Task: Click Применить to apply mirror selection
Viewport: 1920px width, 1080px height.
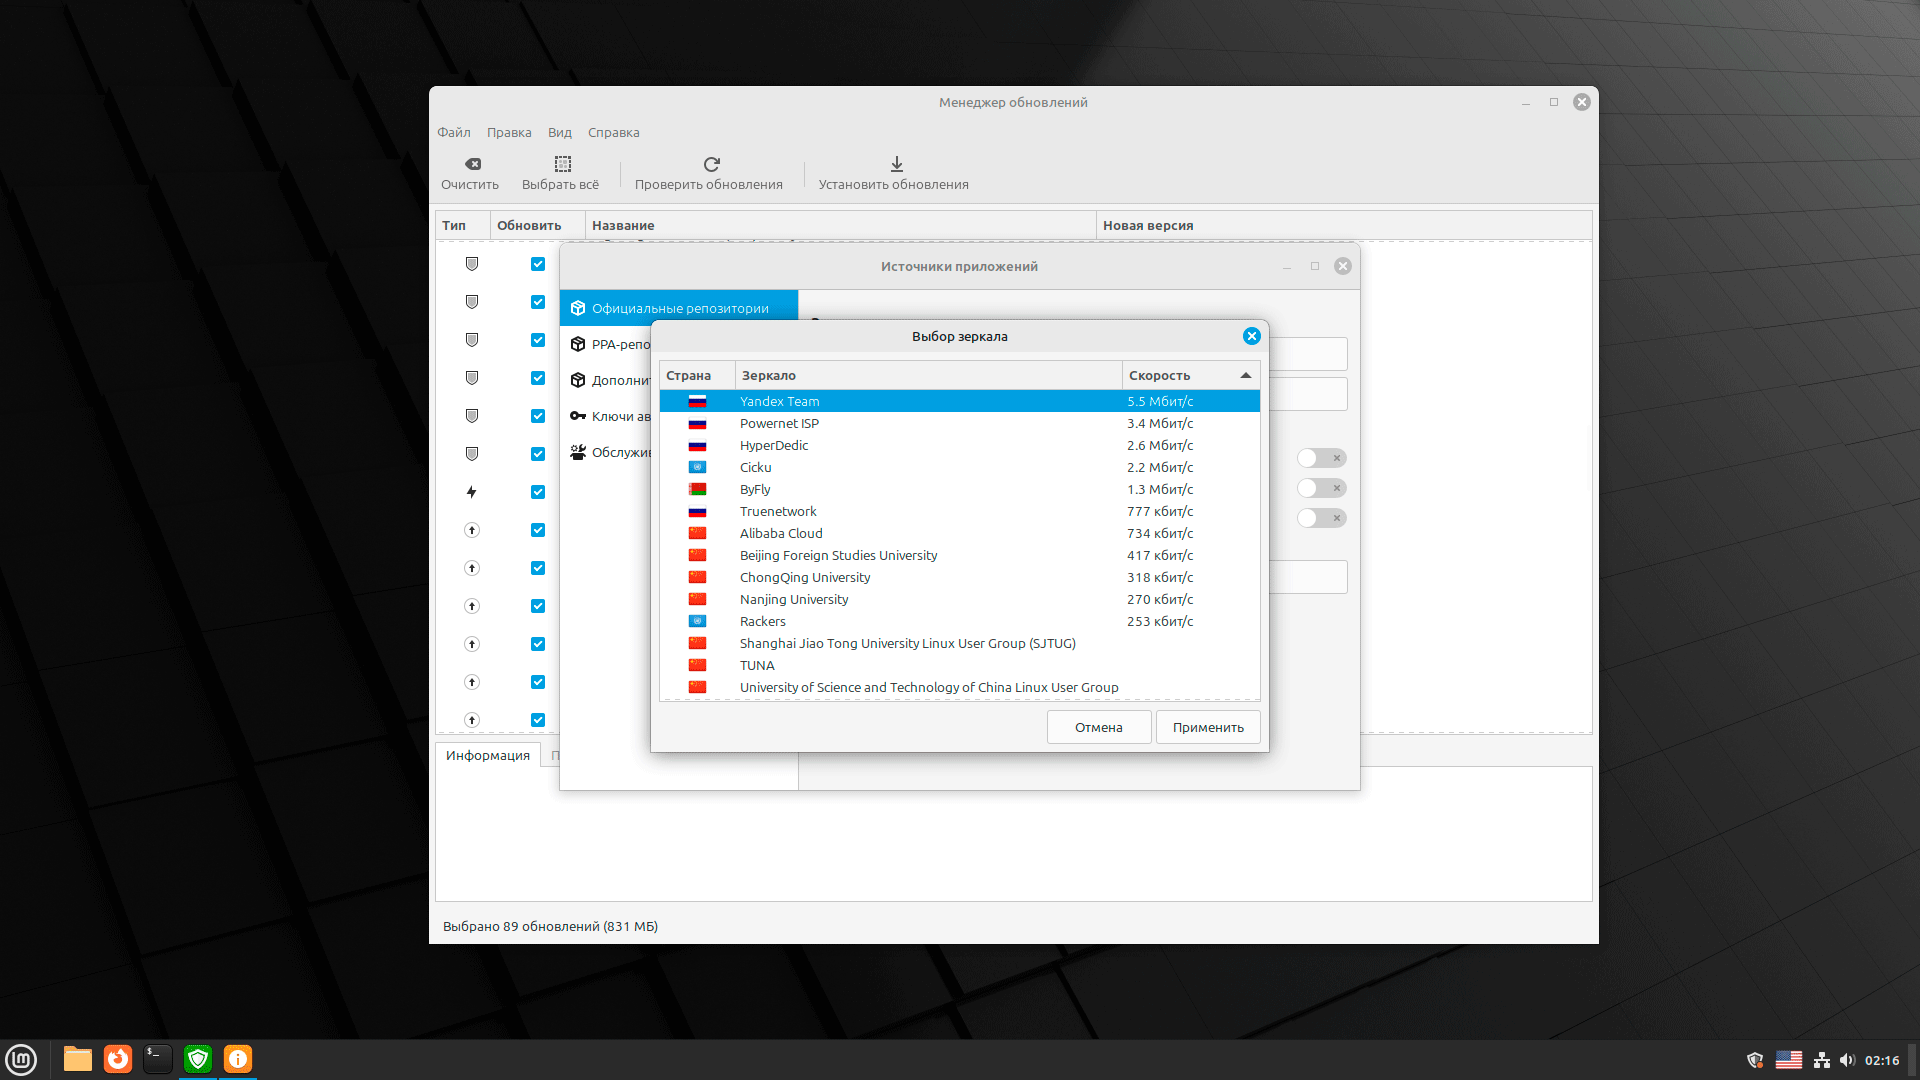Action: coord(1205,727)
